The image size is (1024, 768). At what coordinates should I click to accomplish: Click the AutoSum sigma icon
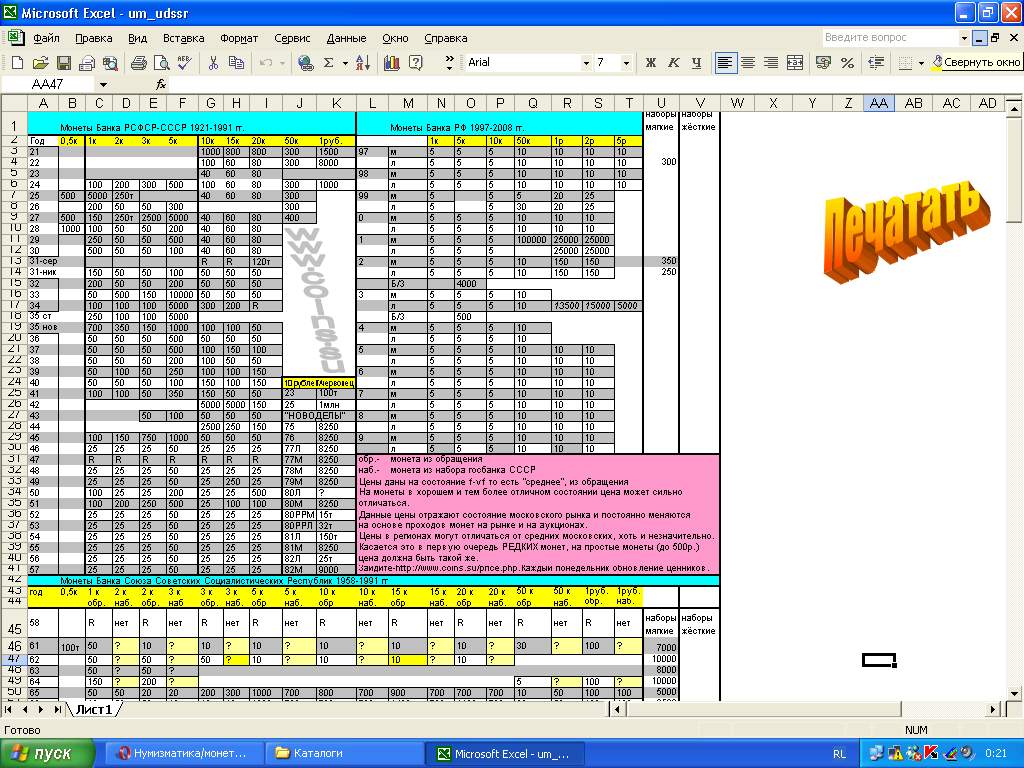coord(328,62)
